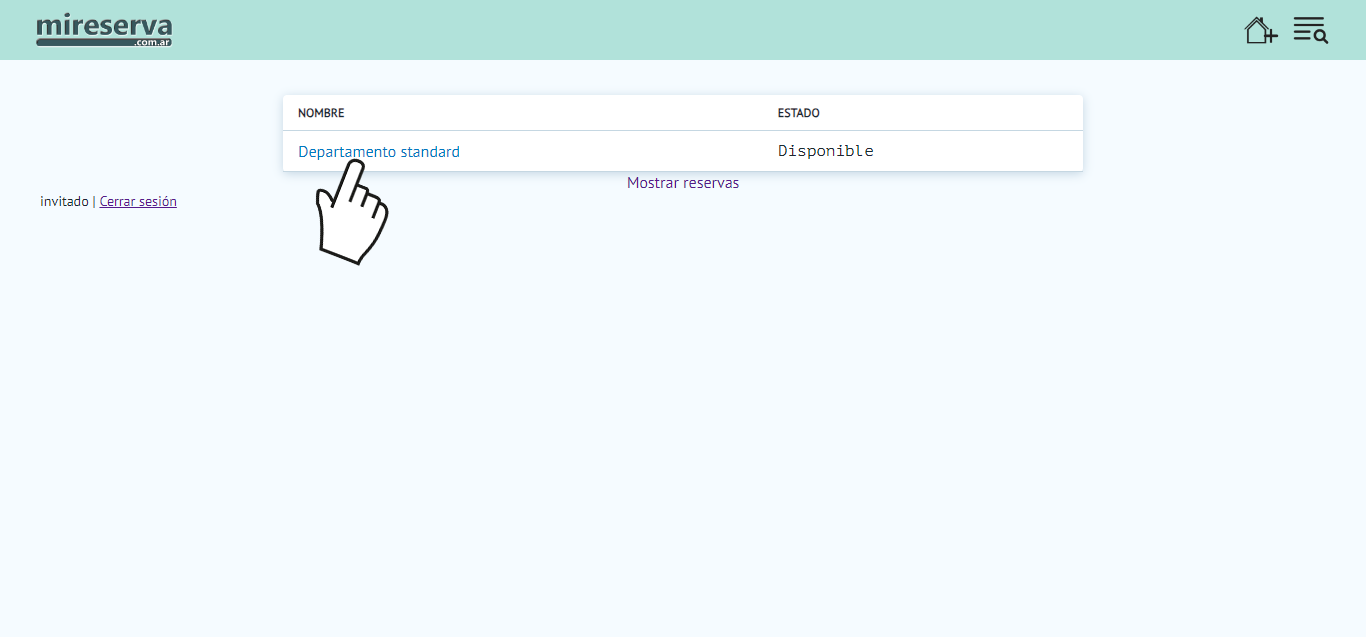The width and height of the screenshot is (1366, 637).
Task: Click the NOMBRE column header
Action: point(321,113)
